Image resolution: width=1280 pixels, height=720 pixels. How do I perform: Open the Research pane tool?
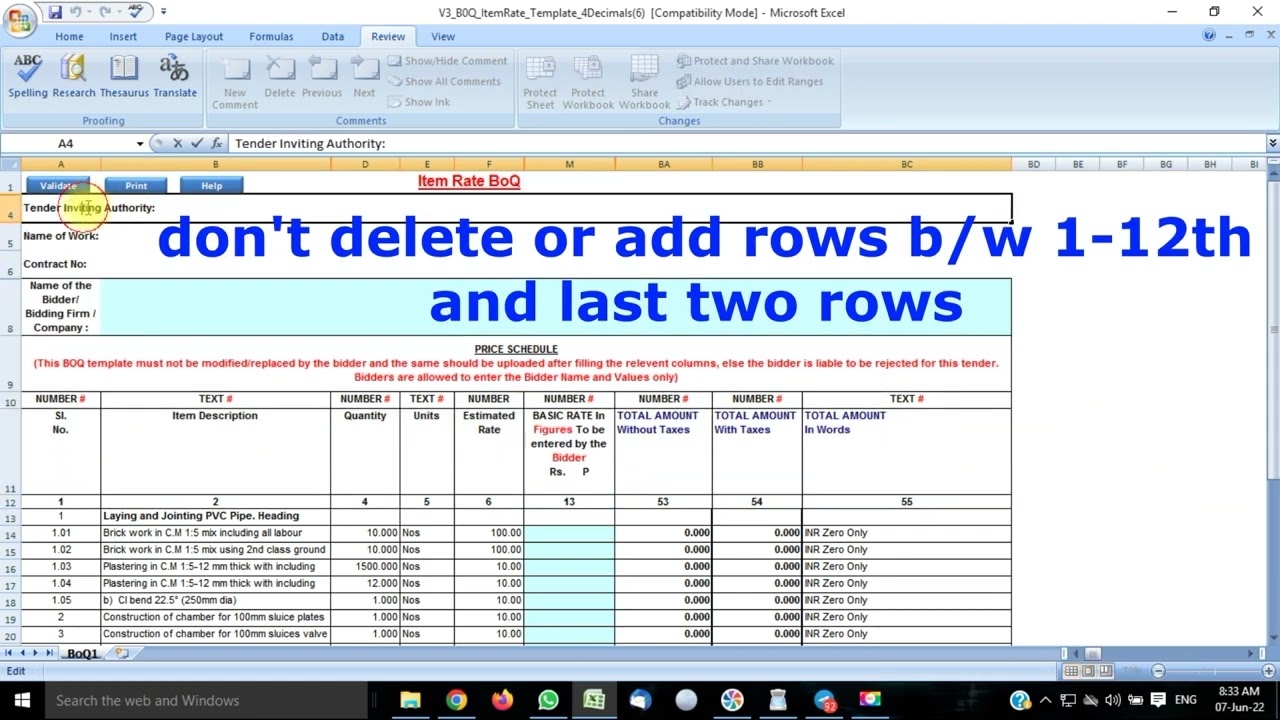pyautogui.click(x=74, y=76)
